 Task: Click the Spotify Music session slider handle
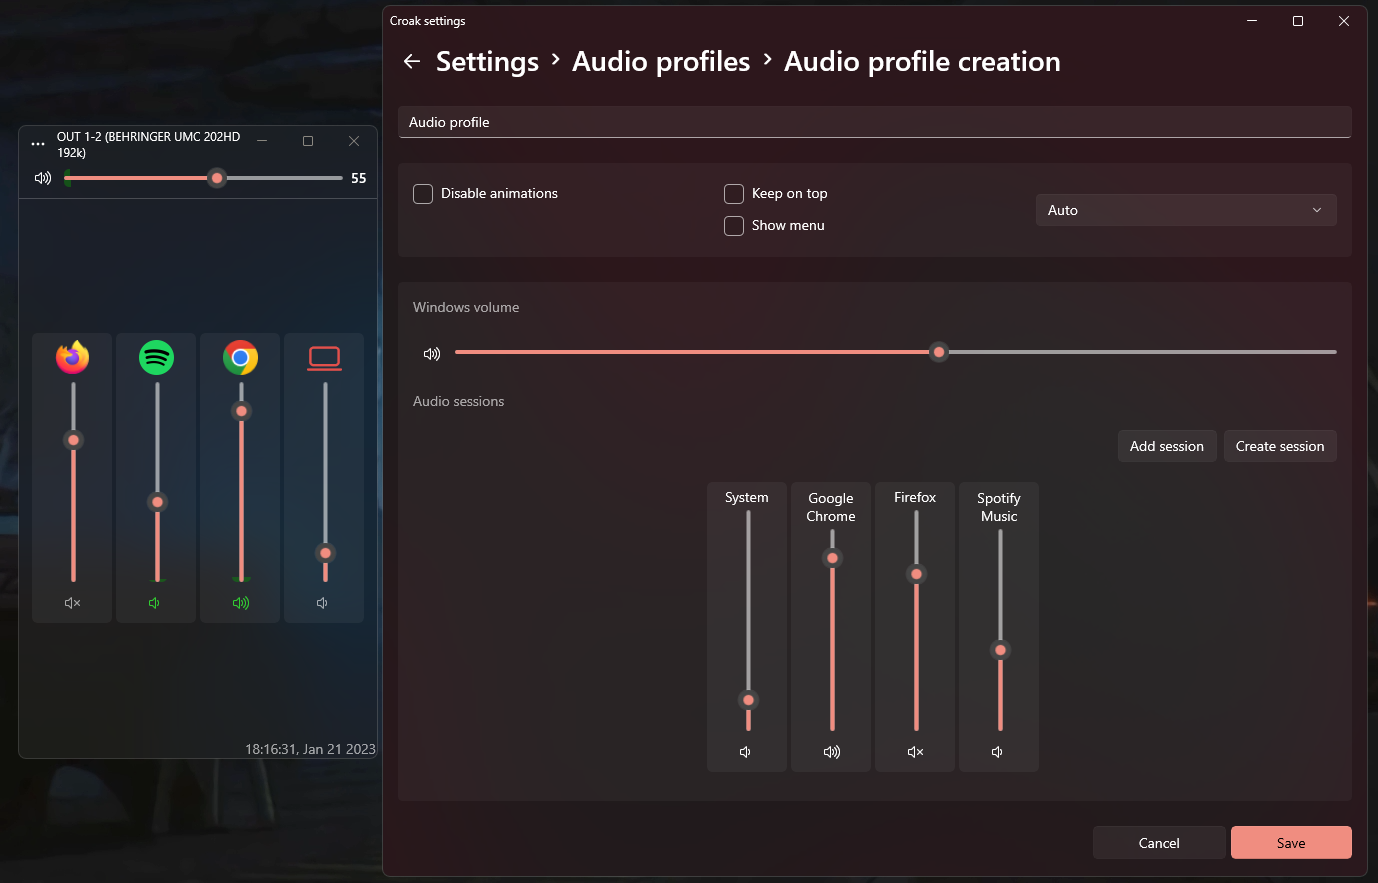(1000, 650)
